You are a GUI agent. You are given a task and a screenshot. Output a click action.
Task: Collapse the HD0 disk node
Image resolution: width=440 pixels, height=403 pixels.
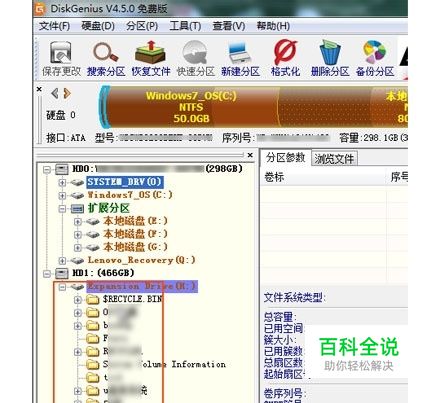pos(47,170)
